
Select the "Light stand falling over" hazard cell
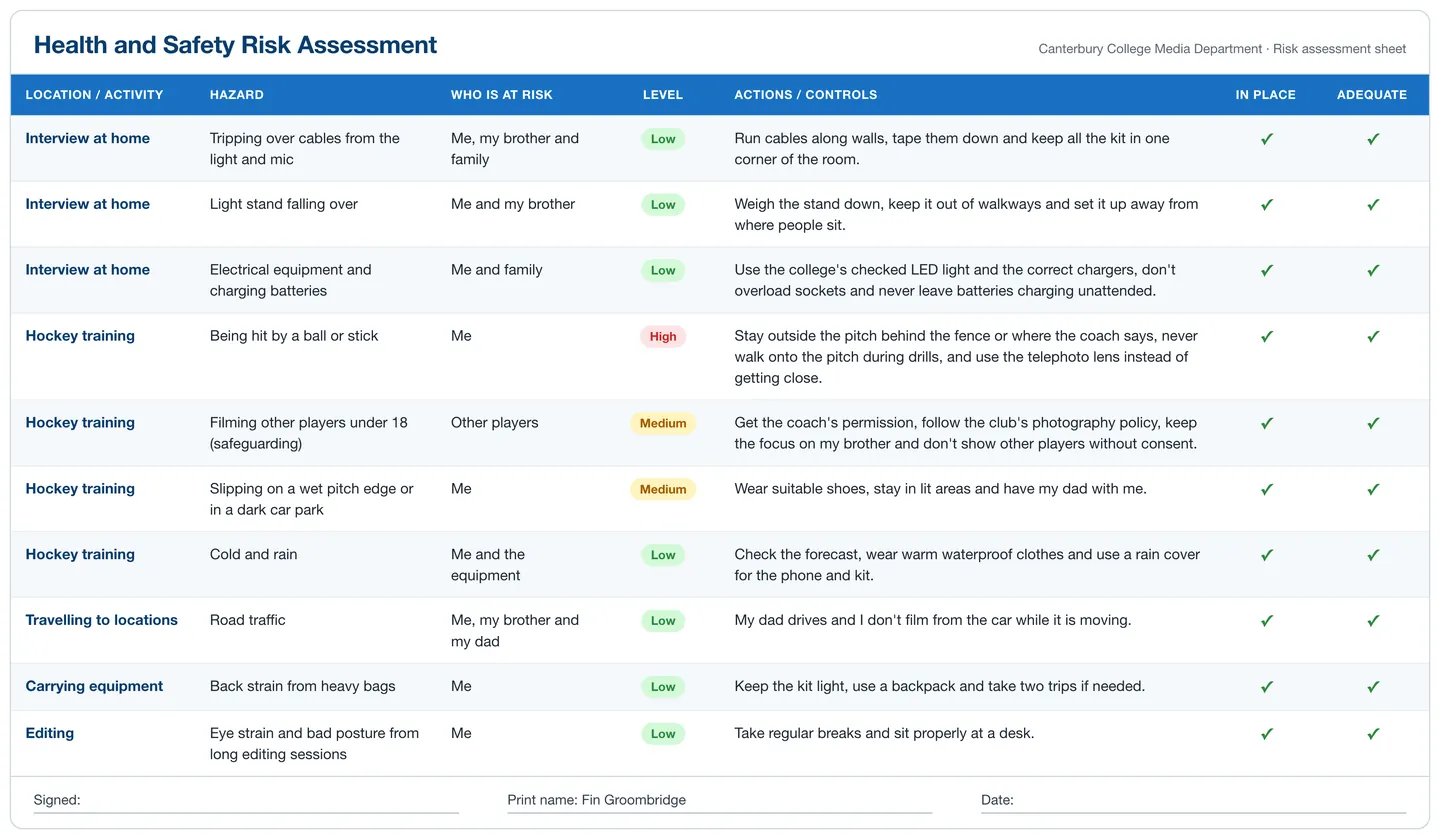coord(284,204)
